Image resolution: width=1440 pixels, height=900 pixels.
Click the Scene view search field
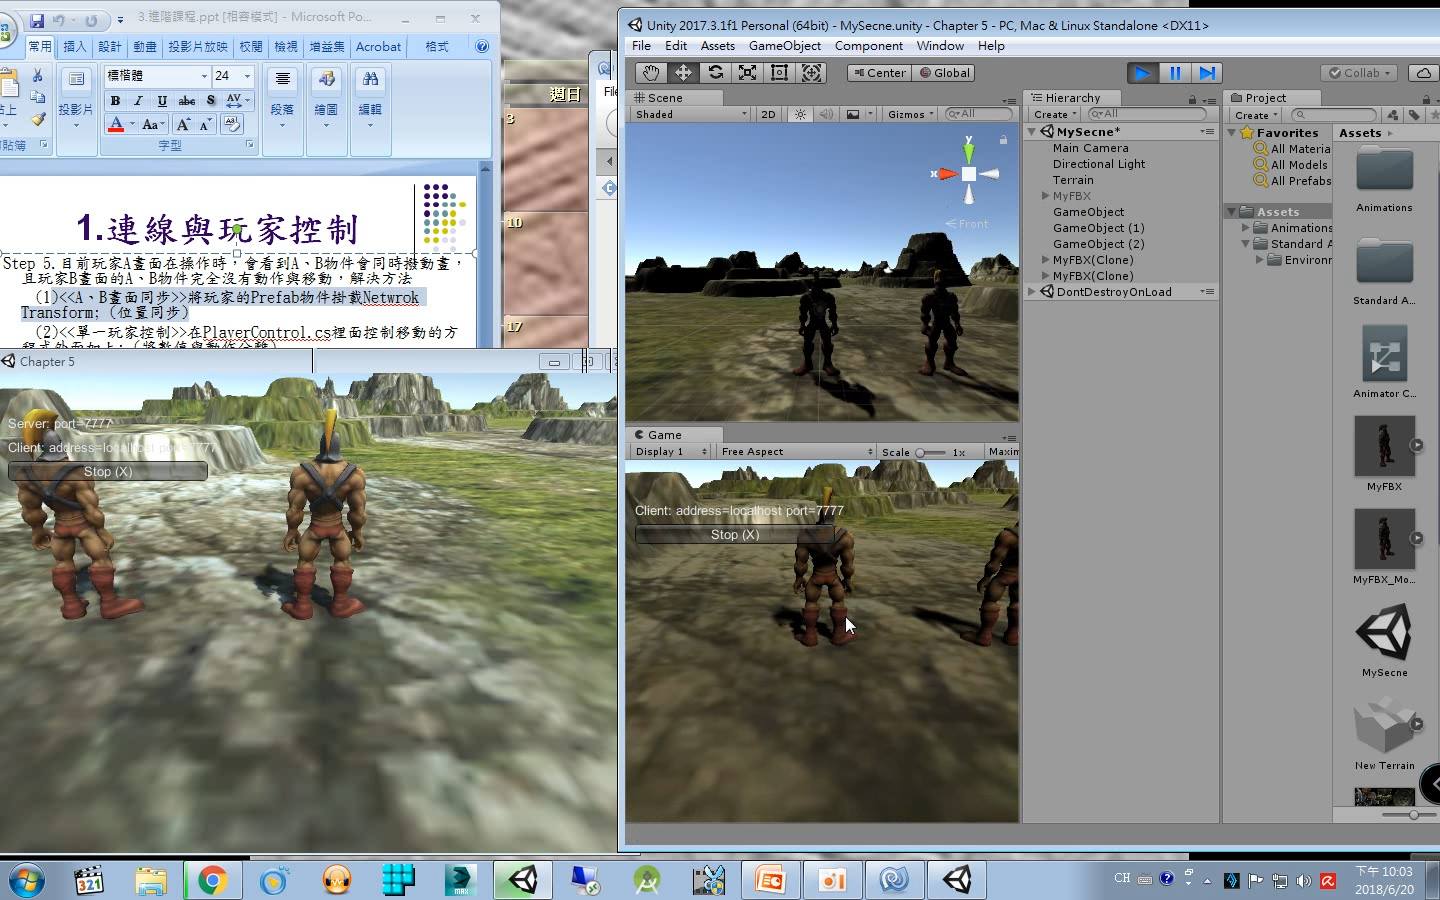tap(980, 114)
